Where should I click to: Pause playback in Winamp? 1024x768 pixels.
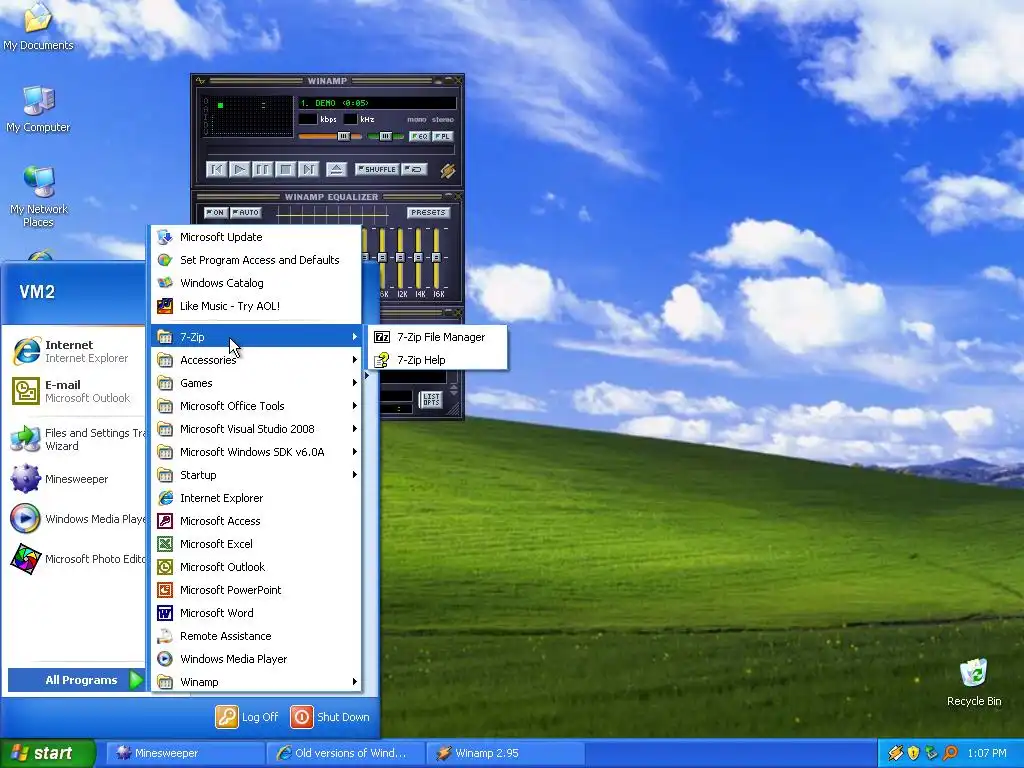(x=263, y=169)
